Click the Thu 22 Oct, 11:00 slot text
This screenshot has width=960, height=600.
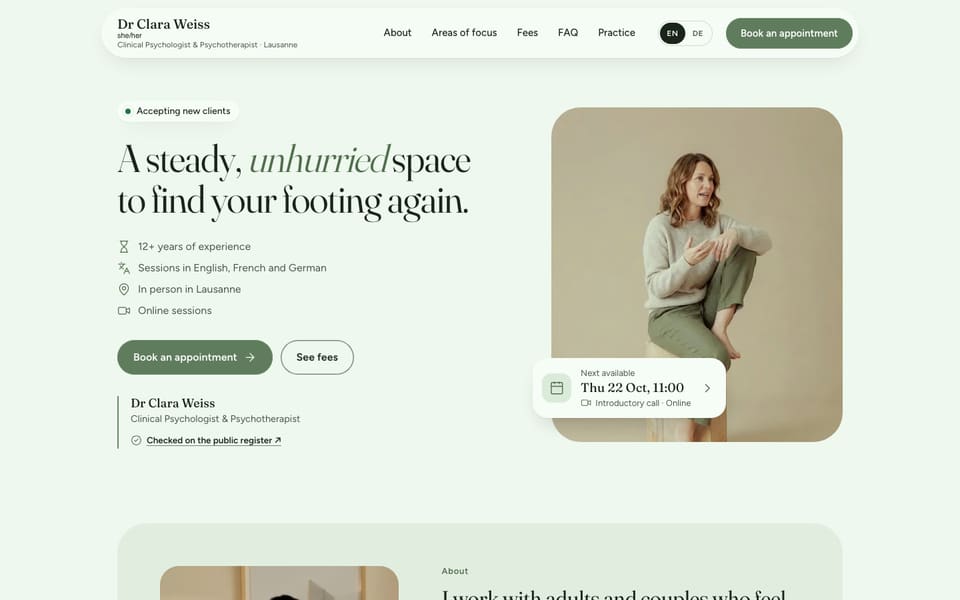click(632, 388)
